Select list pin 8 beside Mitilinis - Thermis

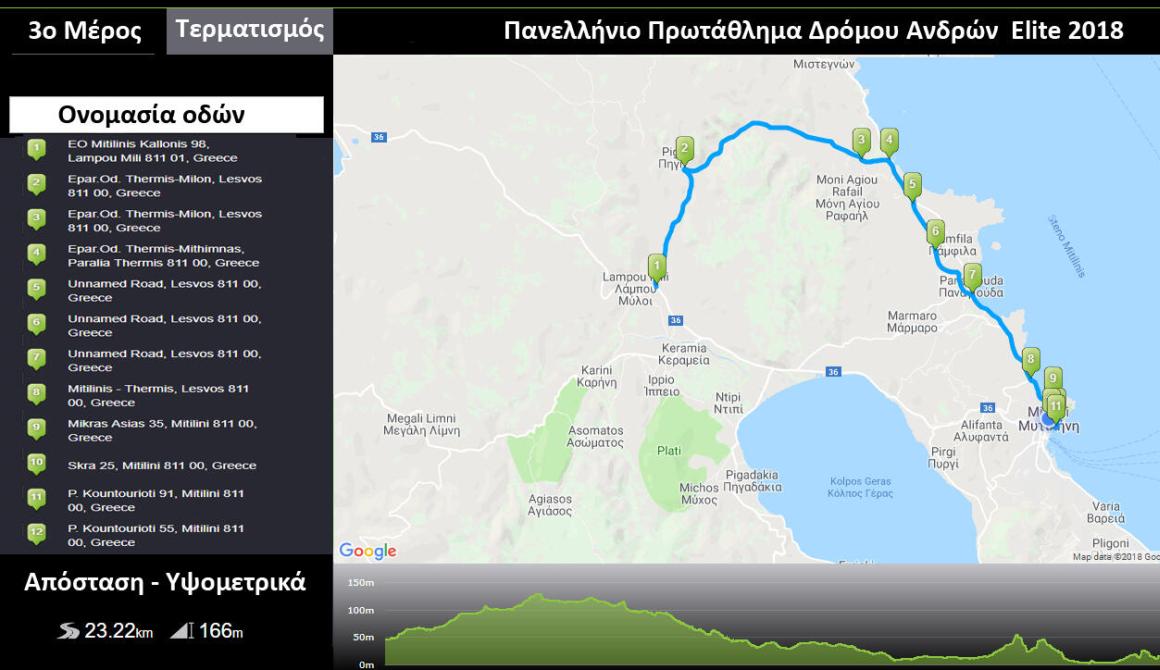point(36,394)
